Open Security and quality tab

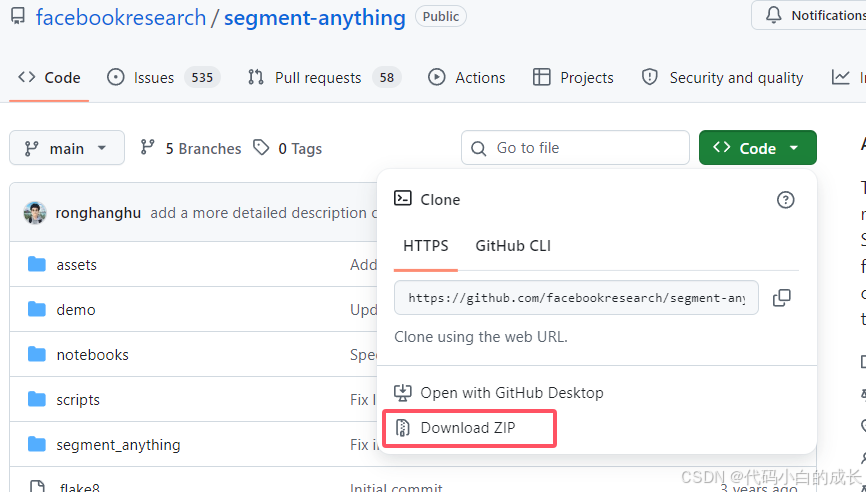point(722,77)
